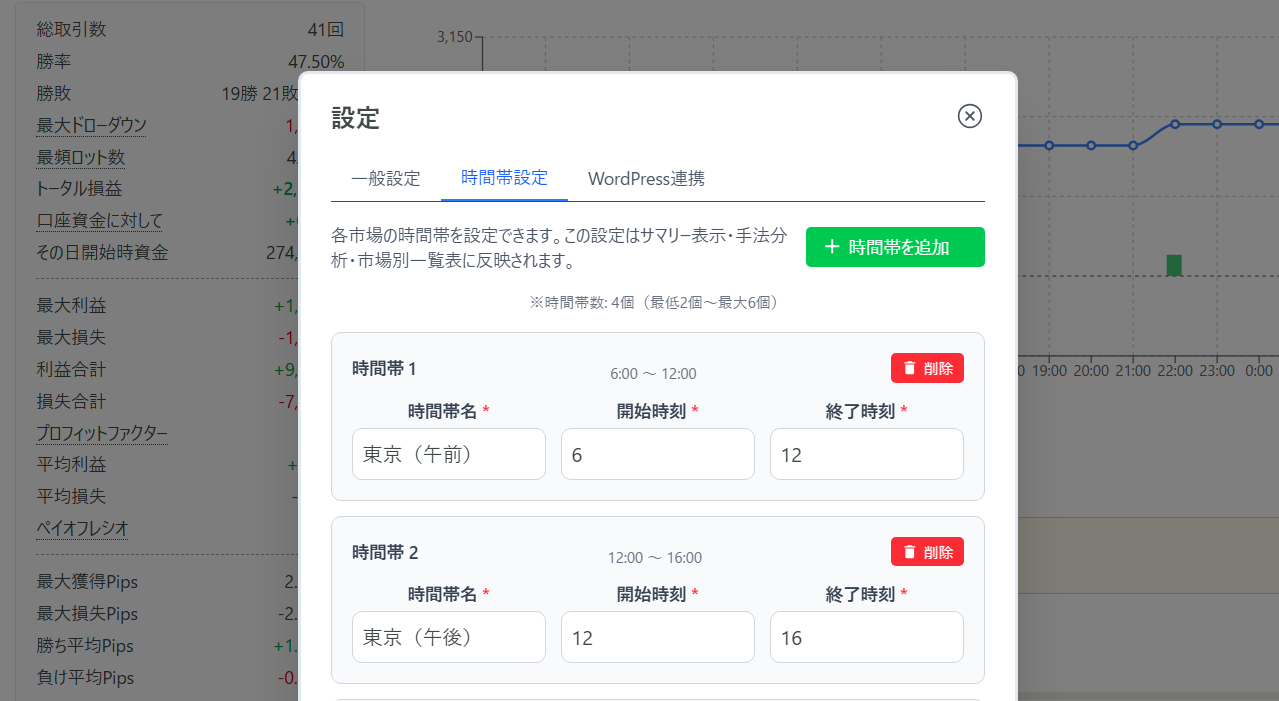Click the chart data point above 22:00
Viewport: 1279px width, 701px height.
tap(1175, 124)
